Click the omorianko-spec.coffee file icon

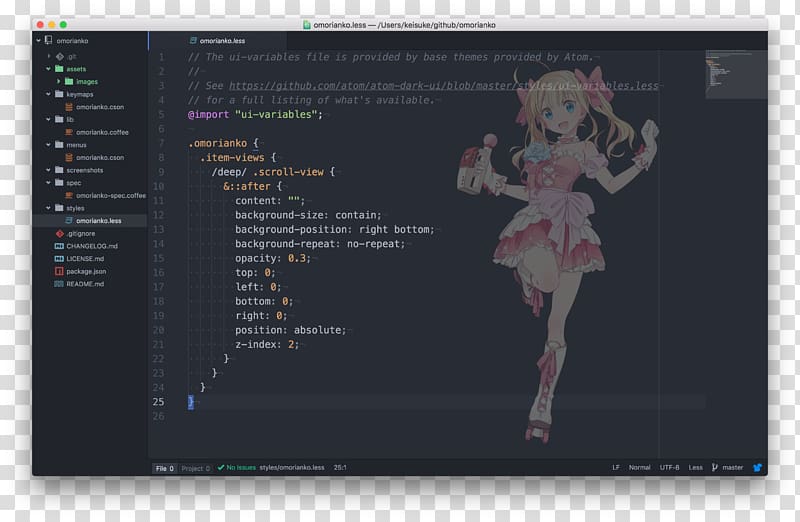(69, 195)
